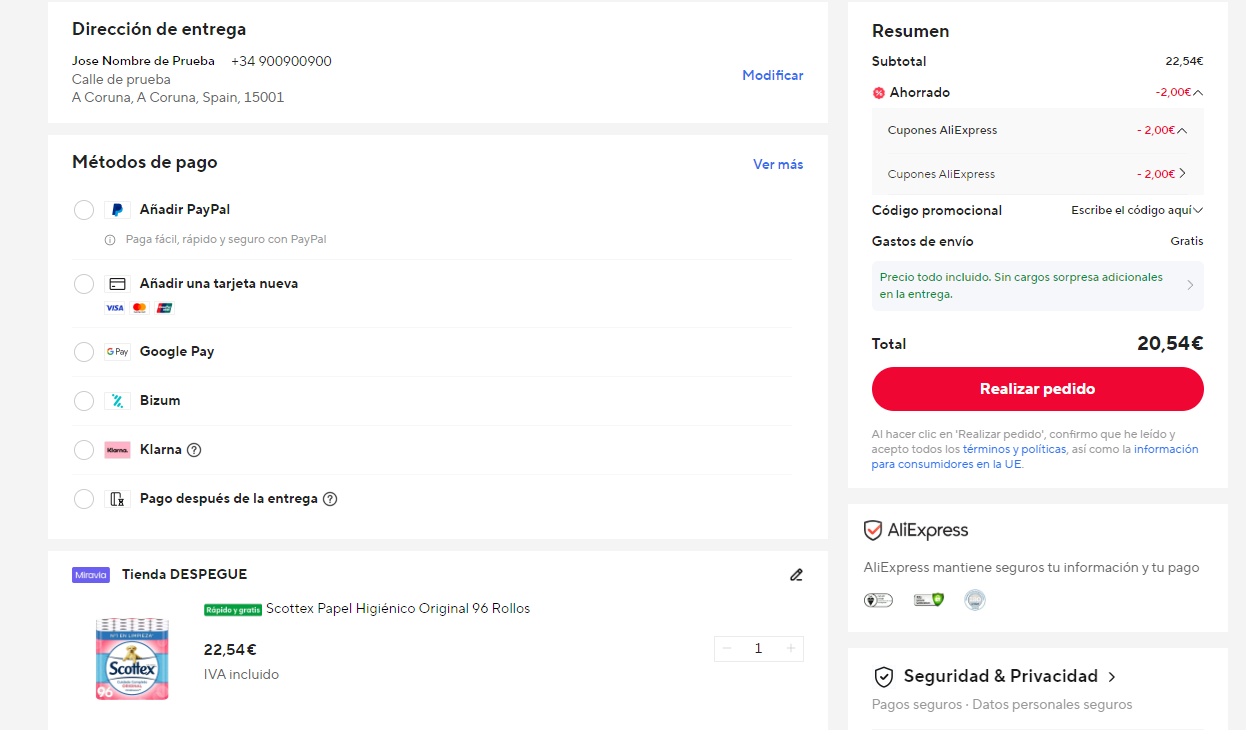Viewport: 1246px width, 730px height.
Task: Click the Google Pay logo icon
Action: (x=117, y=352)
